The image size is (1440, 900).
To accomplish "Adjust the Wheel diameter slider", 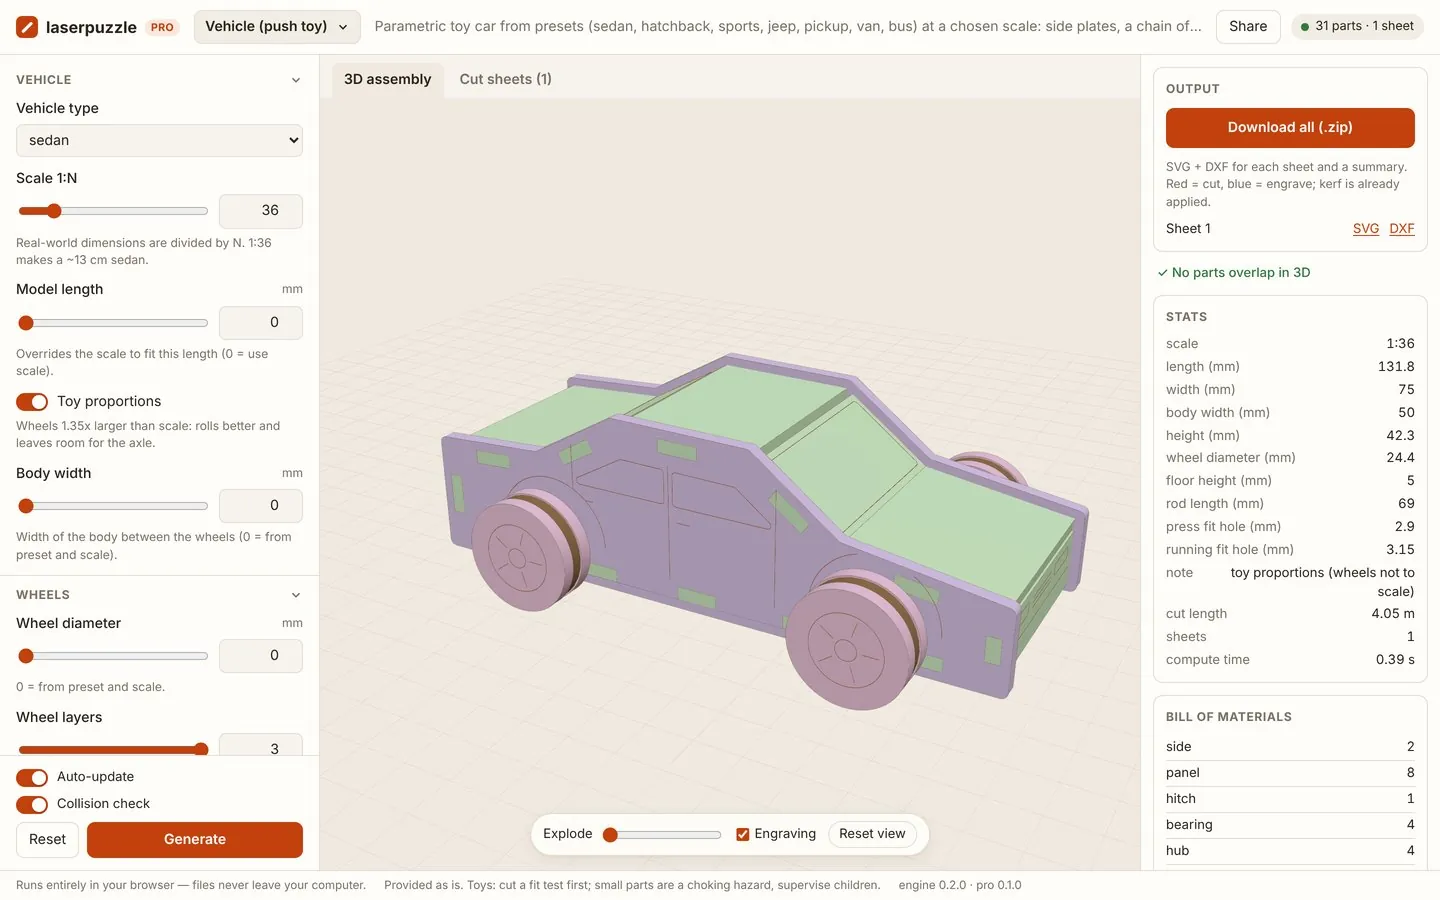I will (112, 656).
